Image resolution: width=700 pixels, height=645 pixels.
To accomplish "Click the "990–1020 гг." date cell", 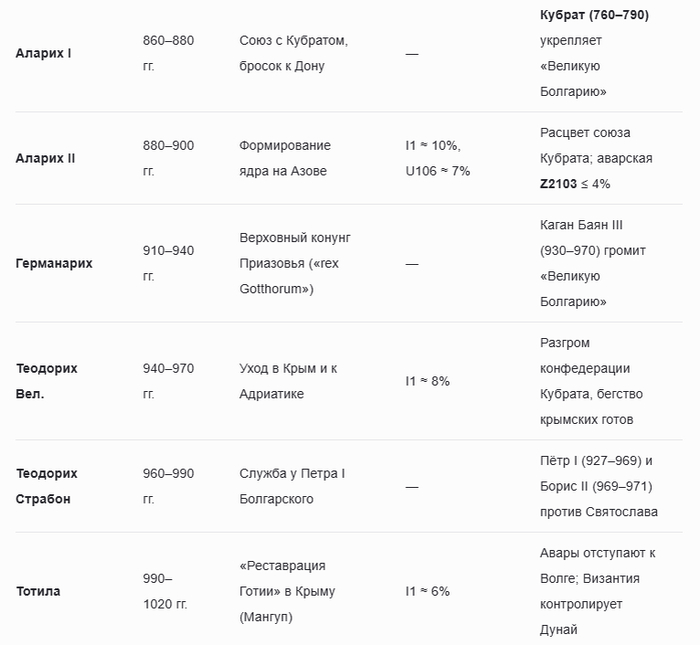I will coord(165,591).
